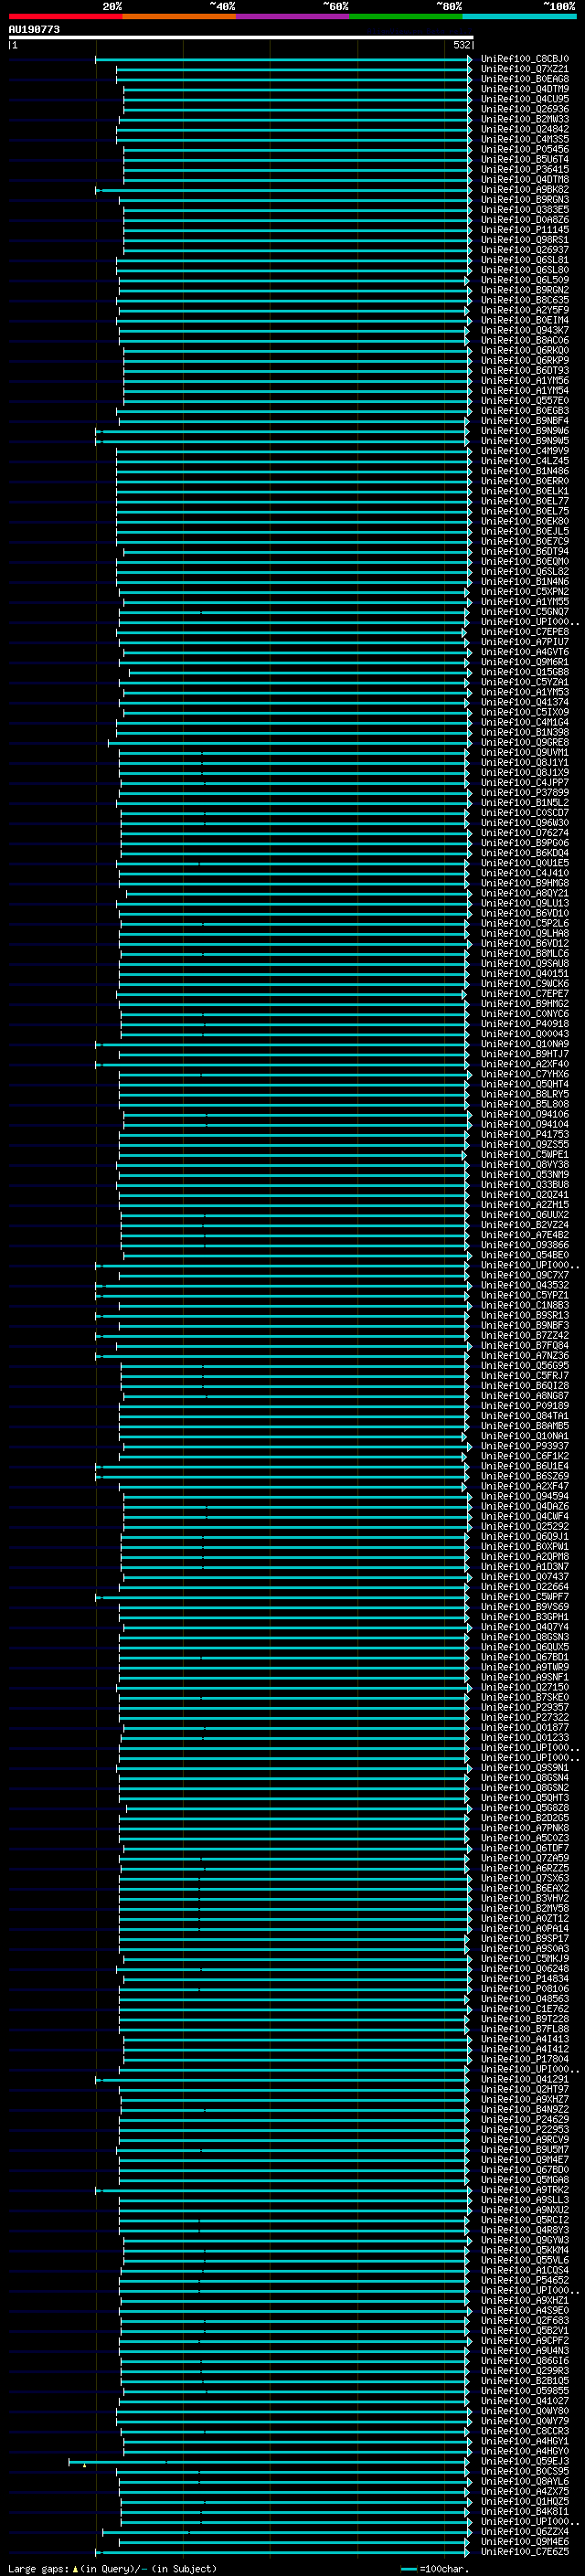Select label UniRef100_P11145
This screenshot has width=585, height=2576.
tap(525, 229)
